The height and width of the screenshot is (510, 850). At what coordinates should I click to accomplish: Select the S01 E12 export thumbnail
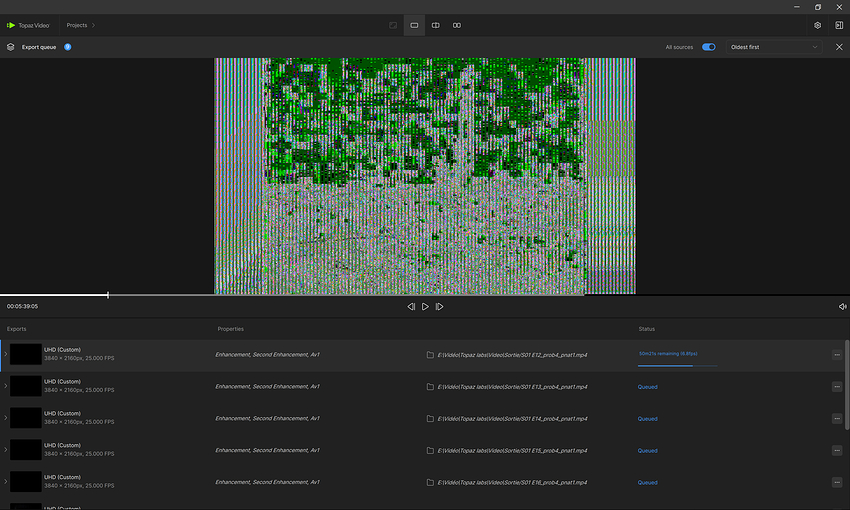[25, 354]
